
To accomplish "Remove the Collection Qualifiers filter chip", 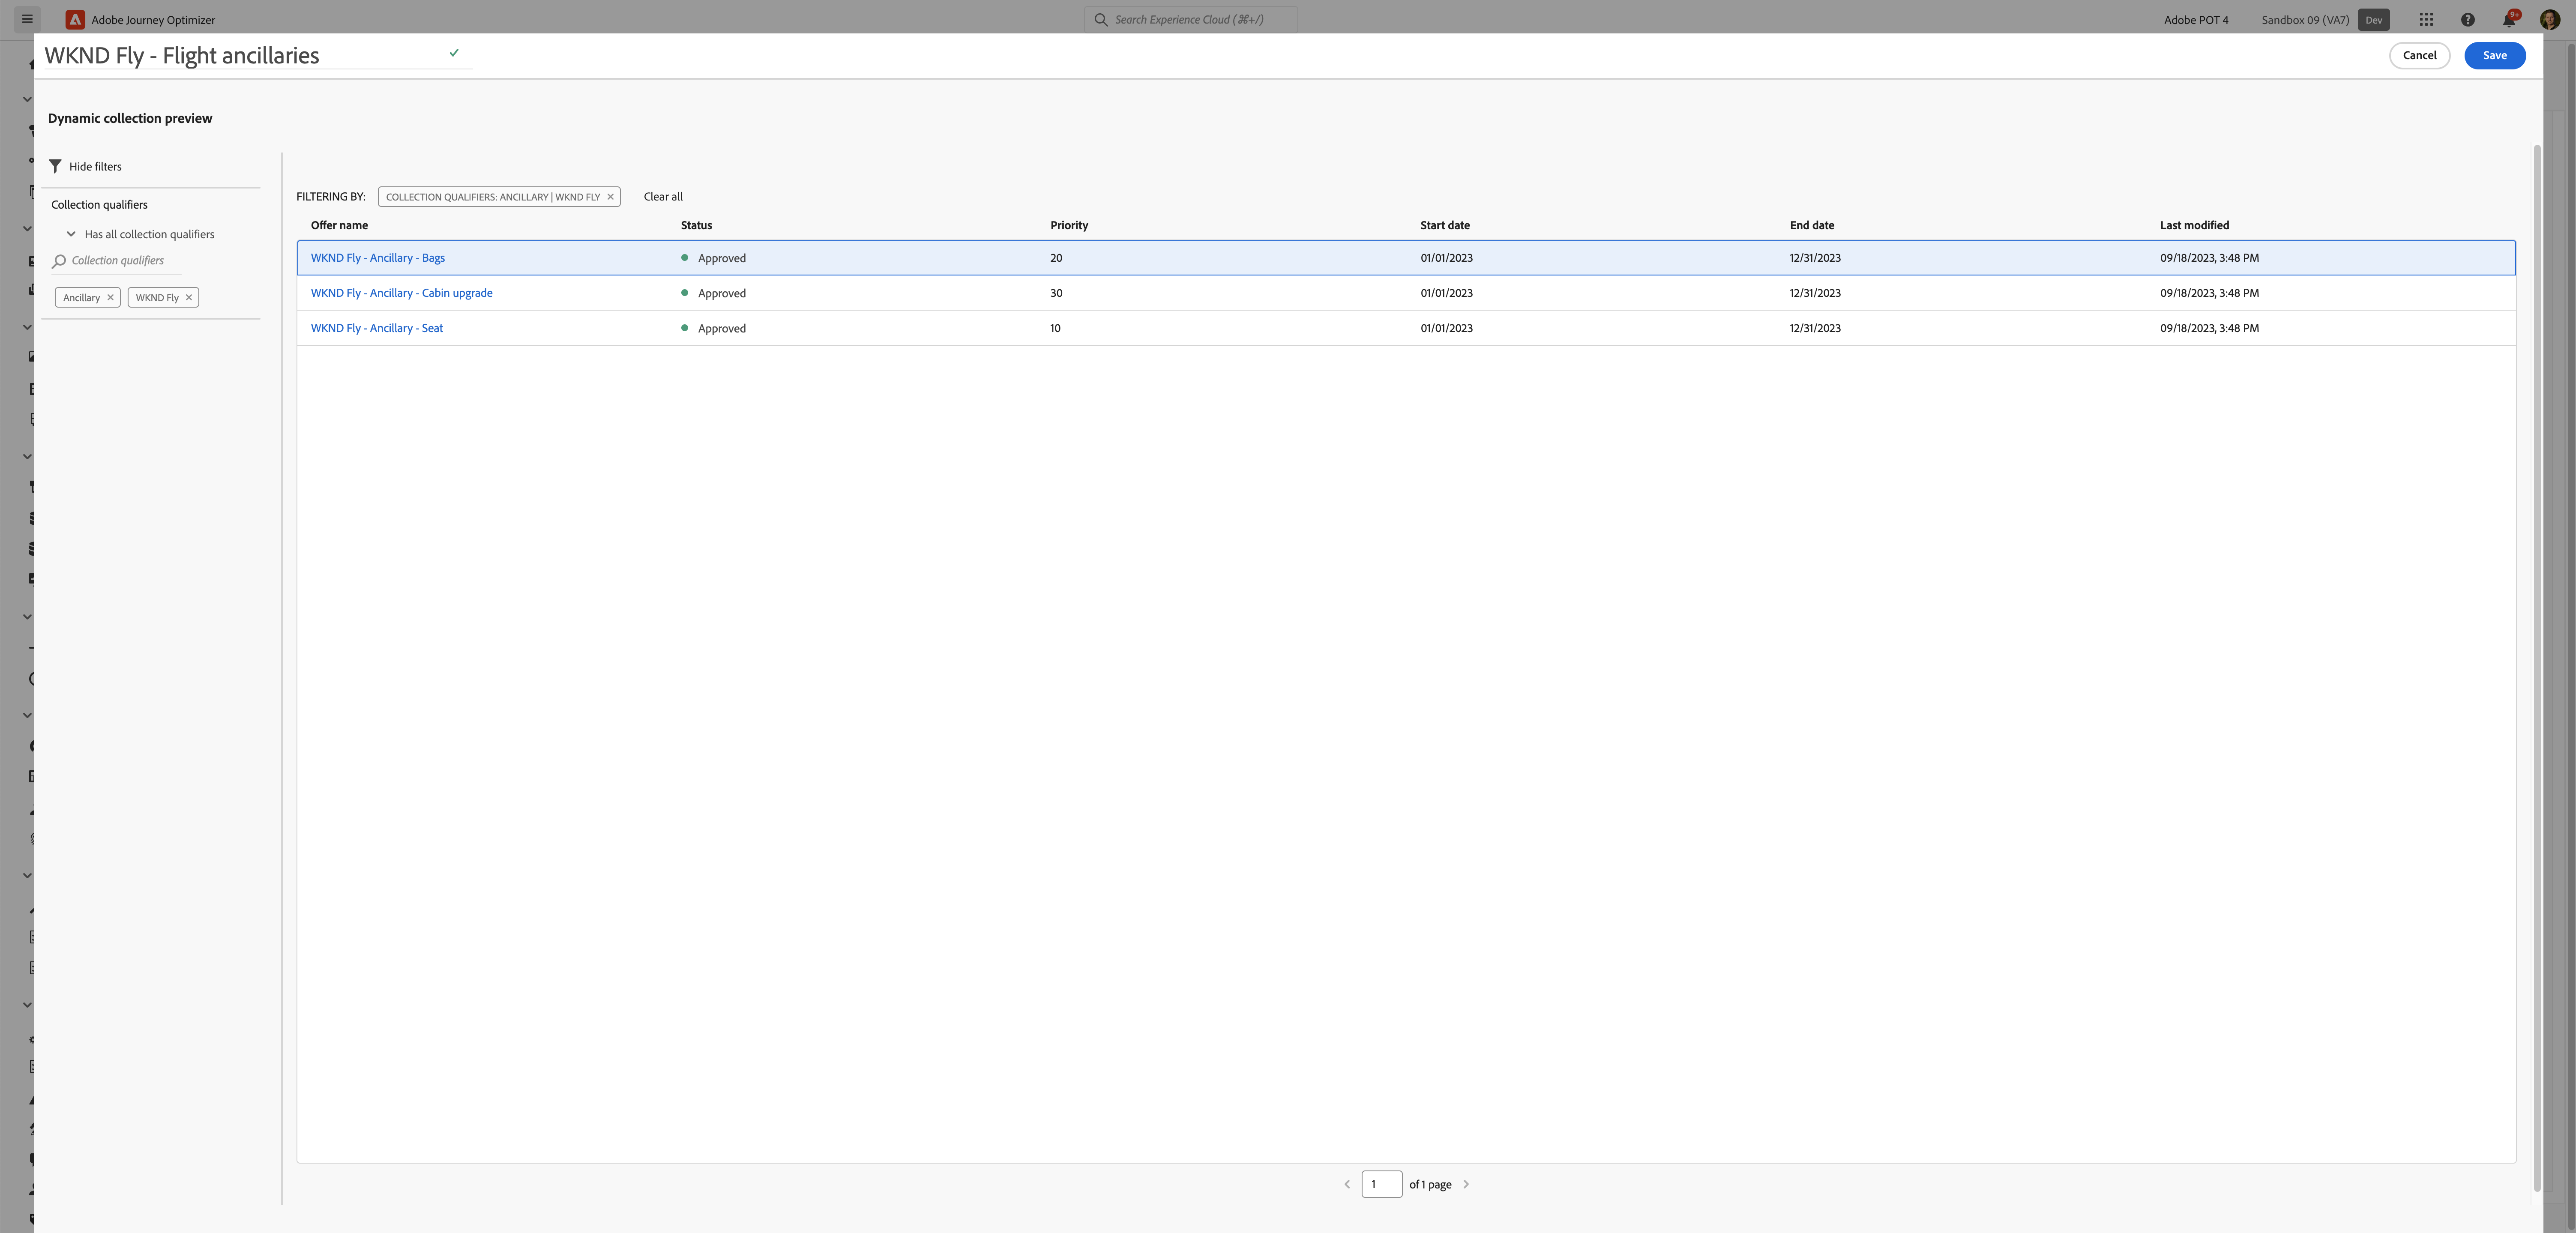I will point(610,197).
